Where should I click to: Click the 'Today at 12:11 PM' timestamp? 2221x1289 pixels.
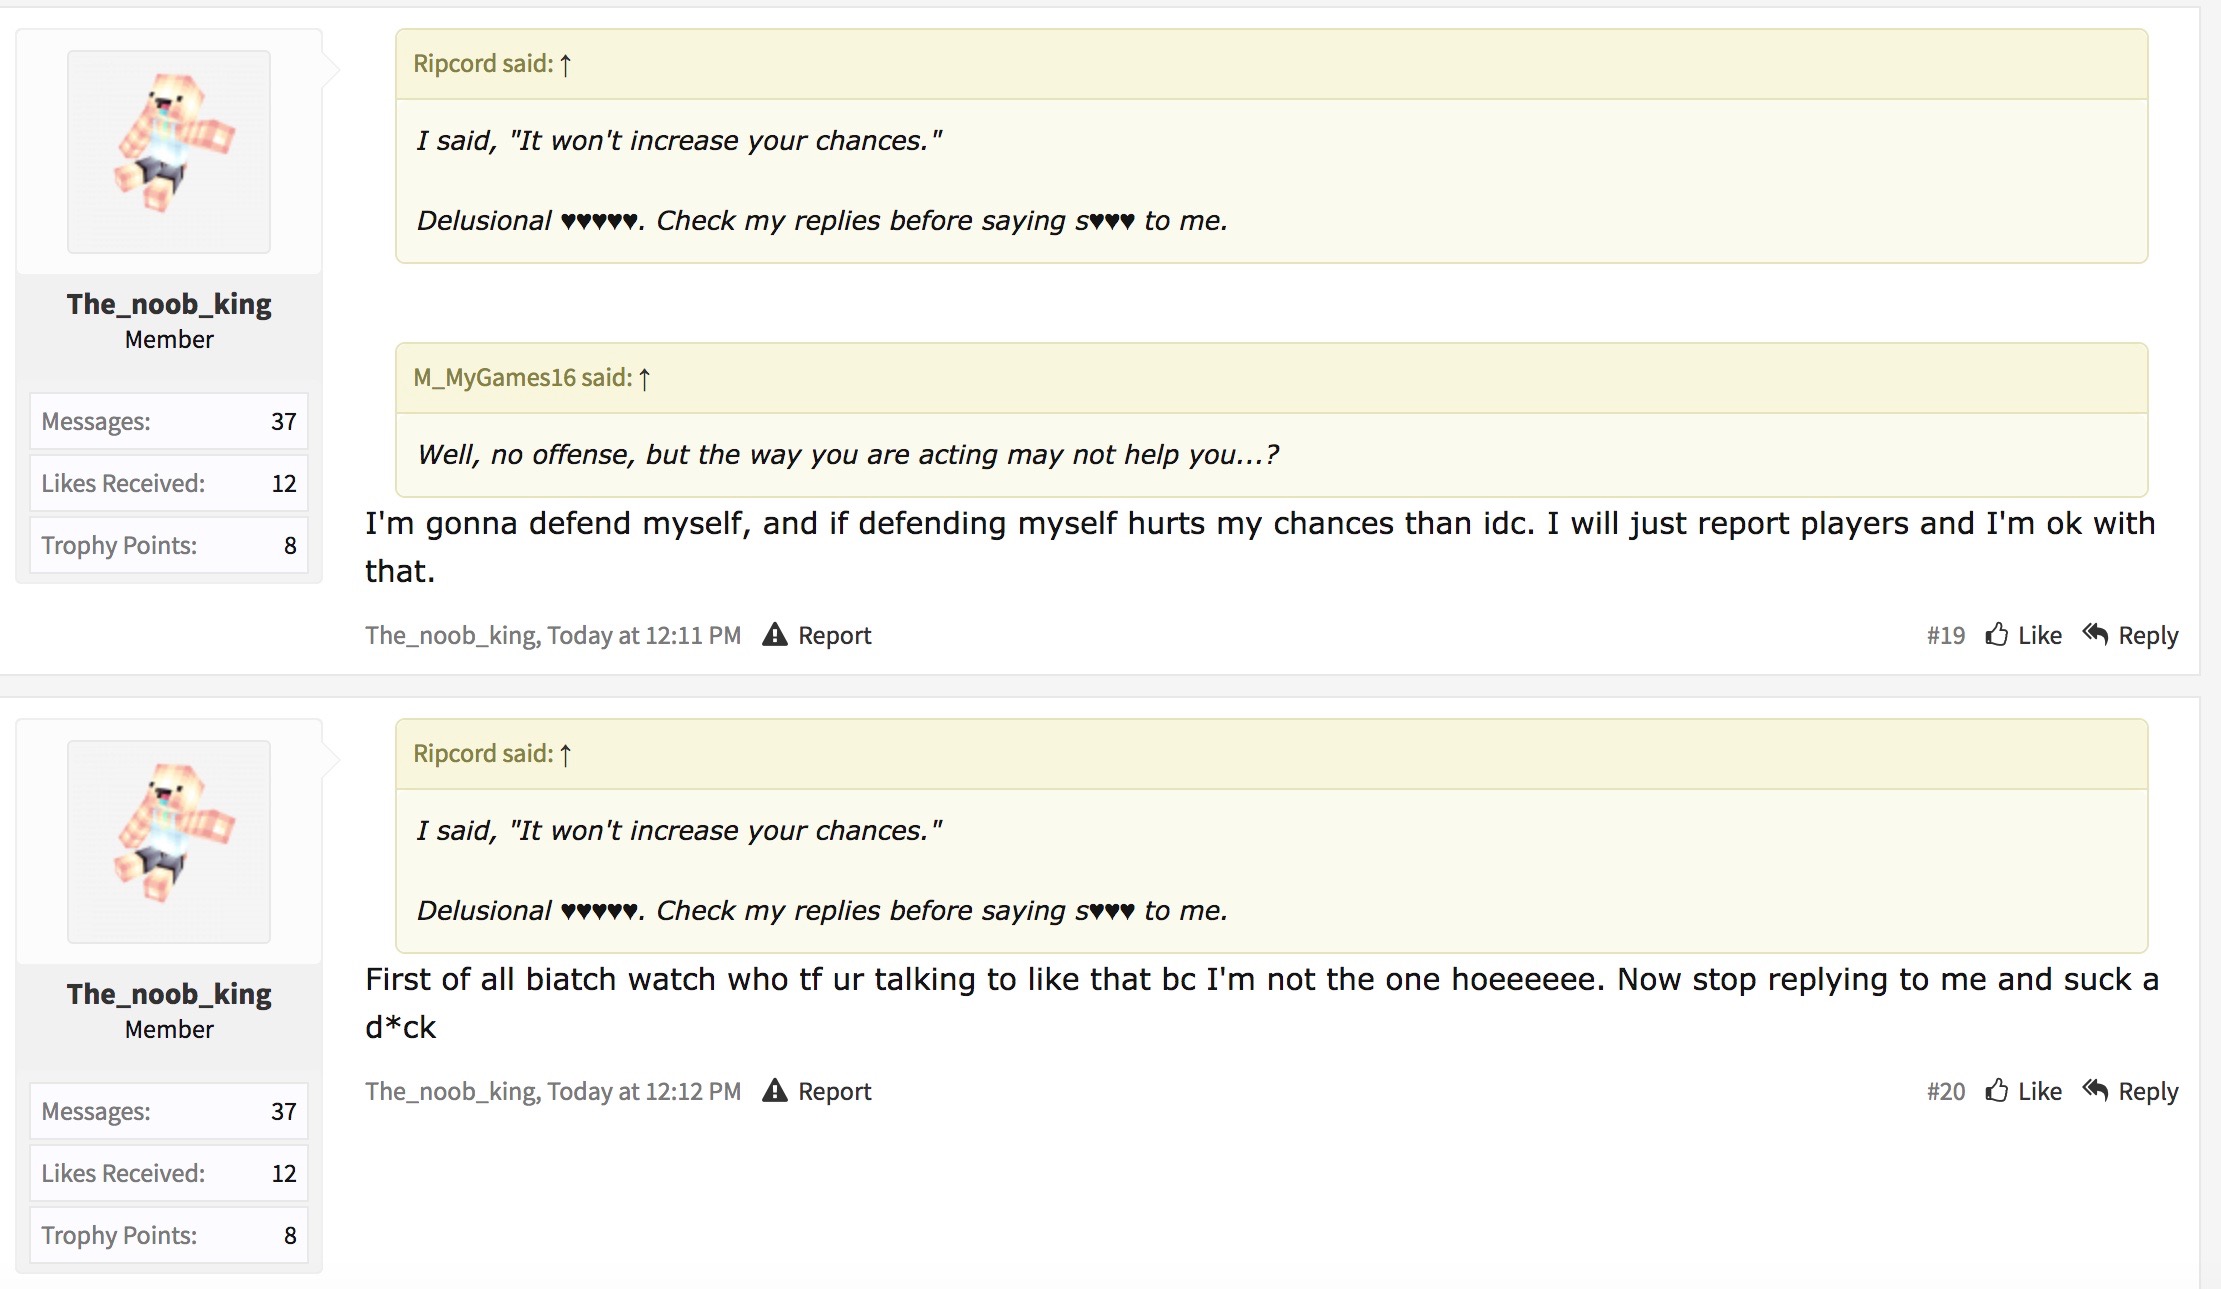(x=644, y=635)
